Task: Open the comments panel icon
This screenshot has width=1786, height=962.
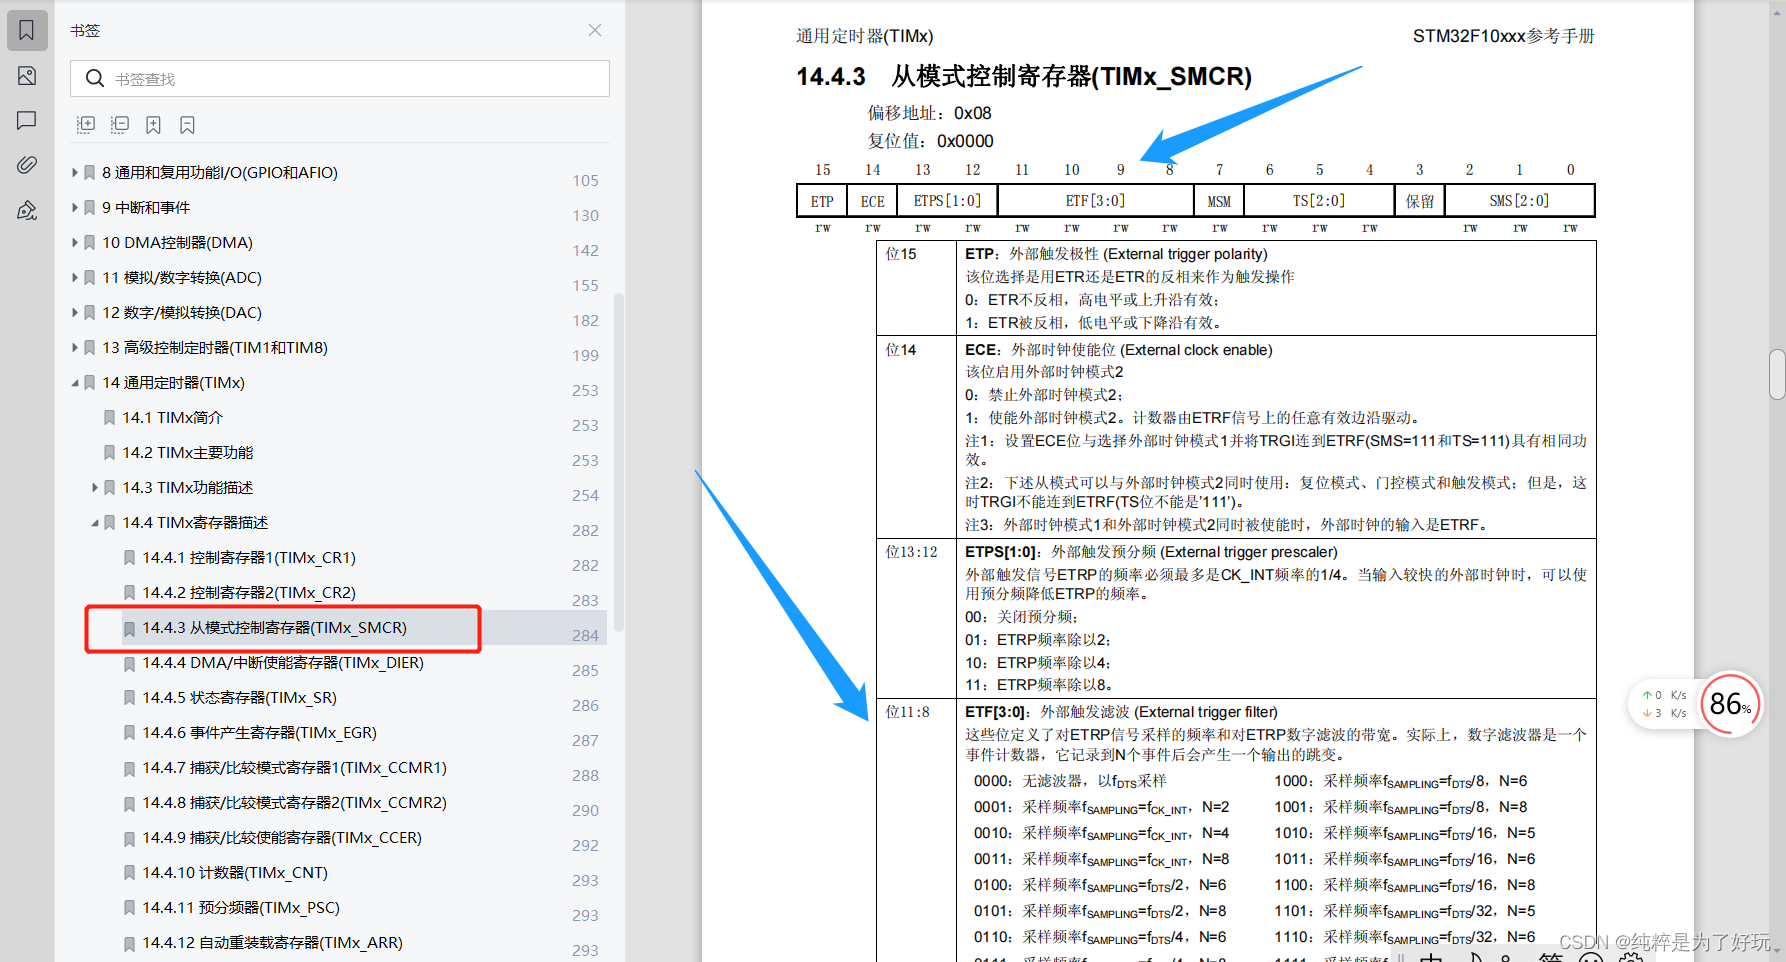Action: 27,120
